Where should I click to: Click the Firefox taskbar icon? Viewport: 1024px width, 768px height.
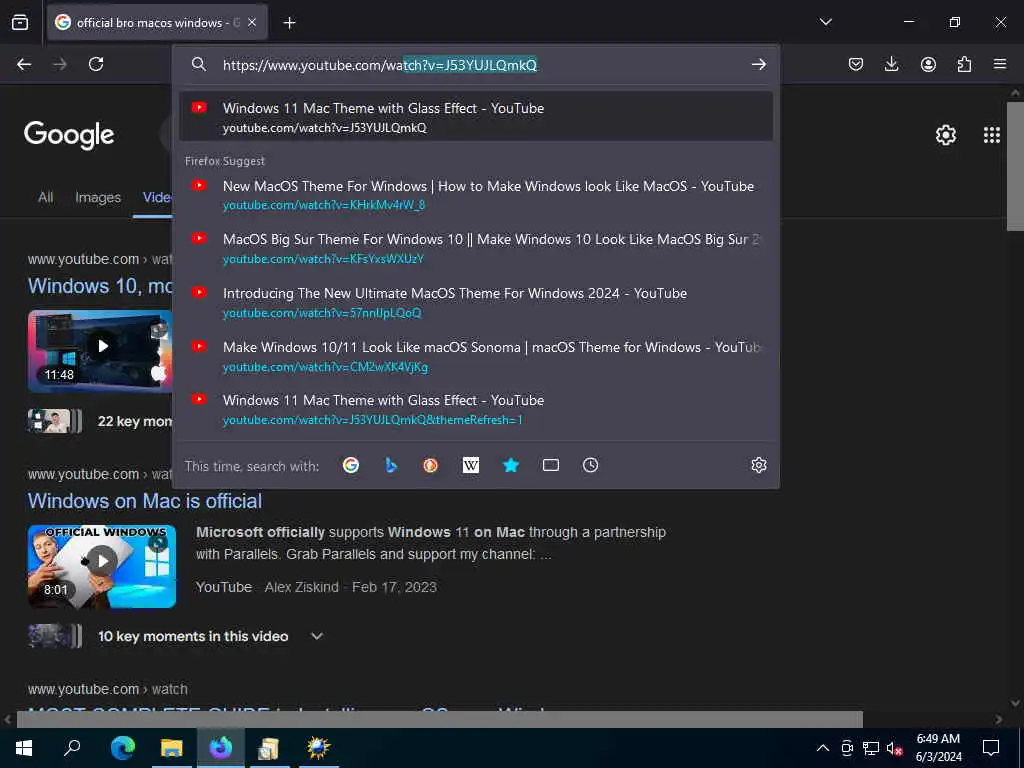(x=221, y=748)
